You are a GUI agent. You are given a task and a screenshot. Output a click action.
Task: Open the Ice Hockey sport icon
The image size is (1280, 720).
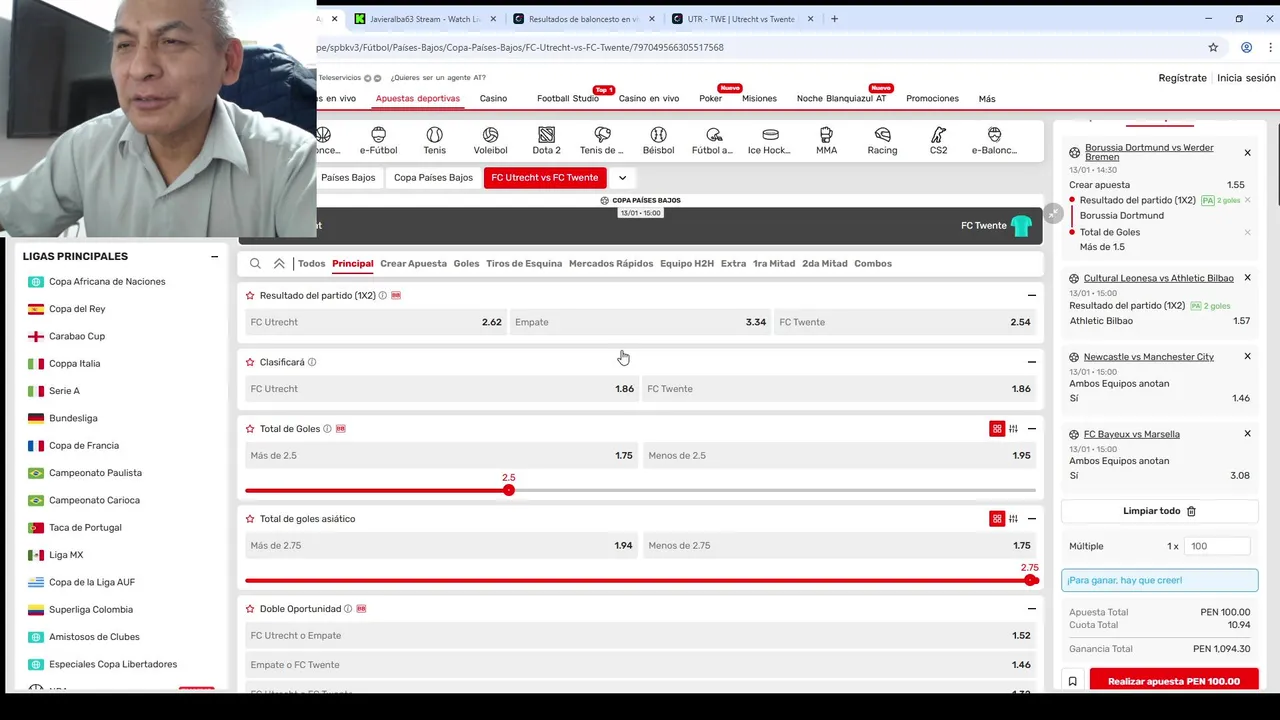pyautogui.click(x=770, y=141)
